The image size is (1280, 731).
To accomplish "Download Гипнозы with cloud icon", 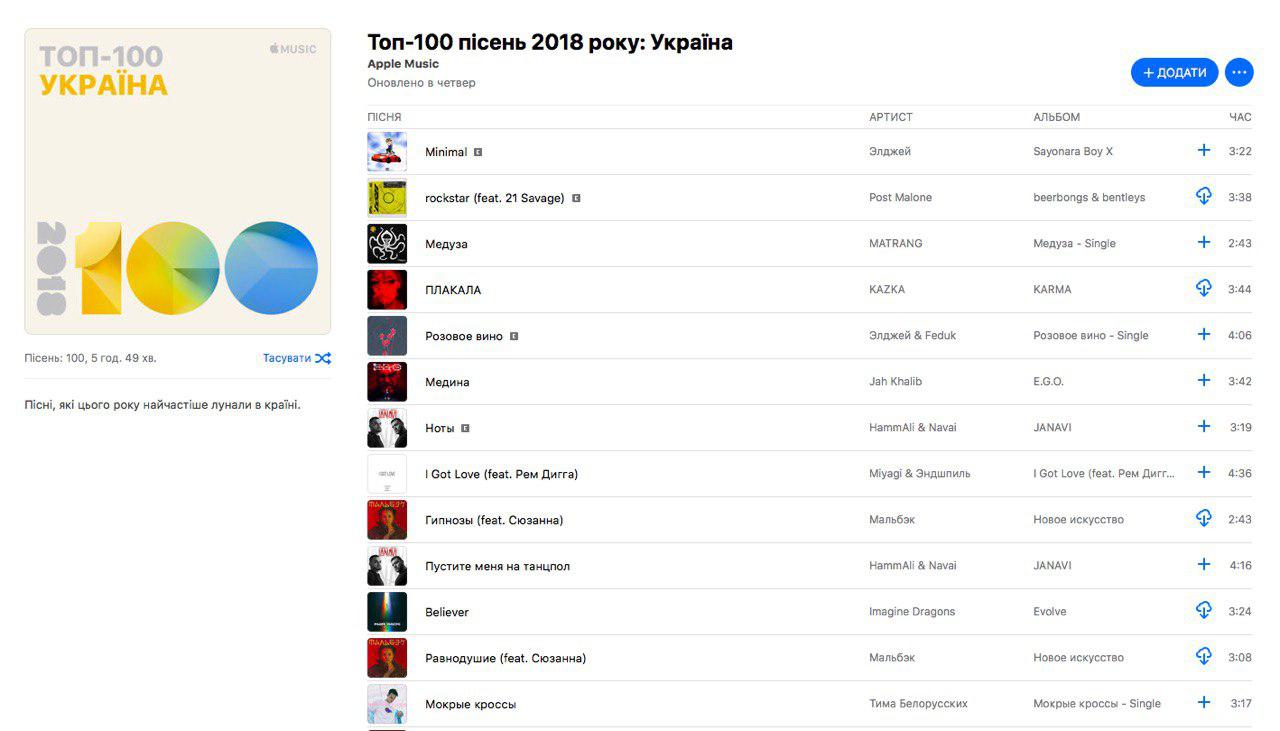I will tap(1204, 519).
